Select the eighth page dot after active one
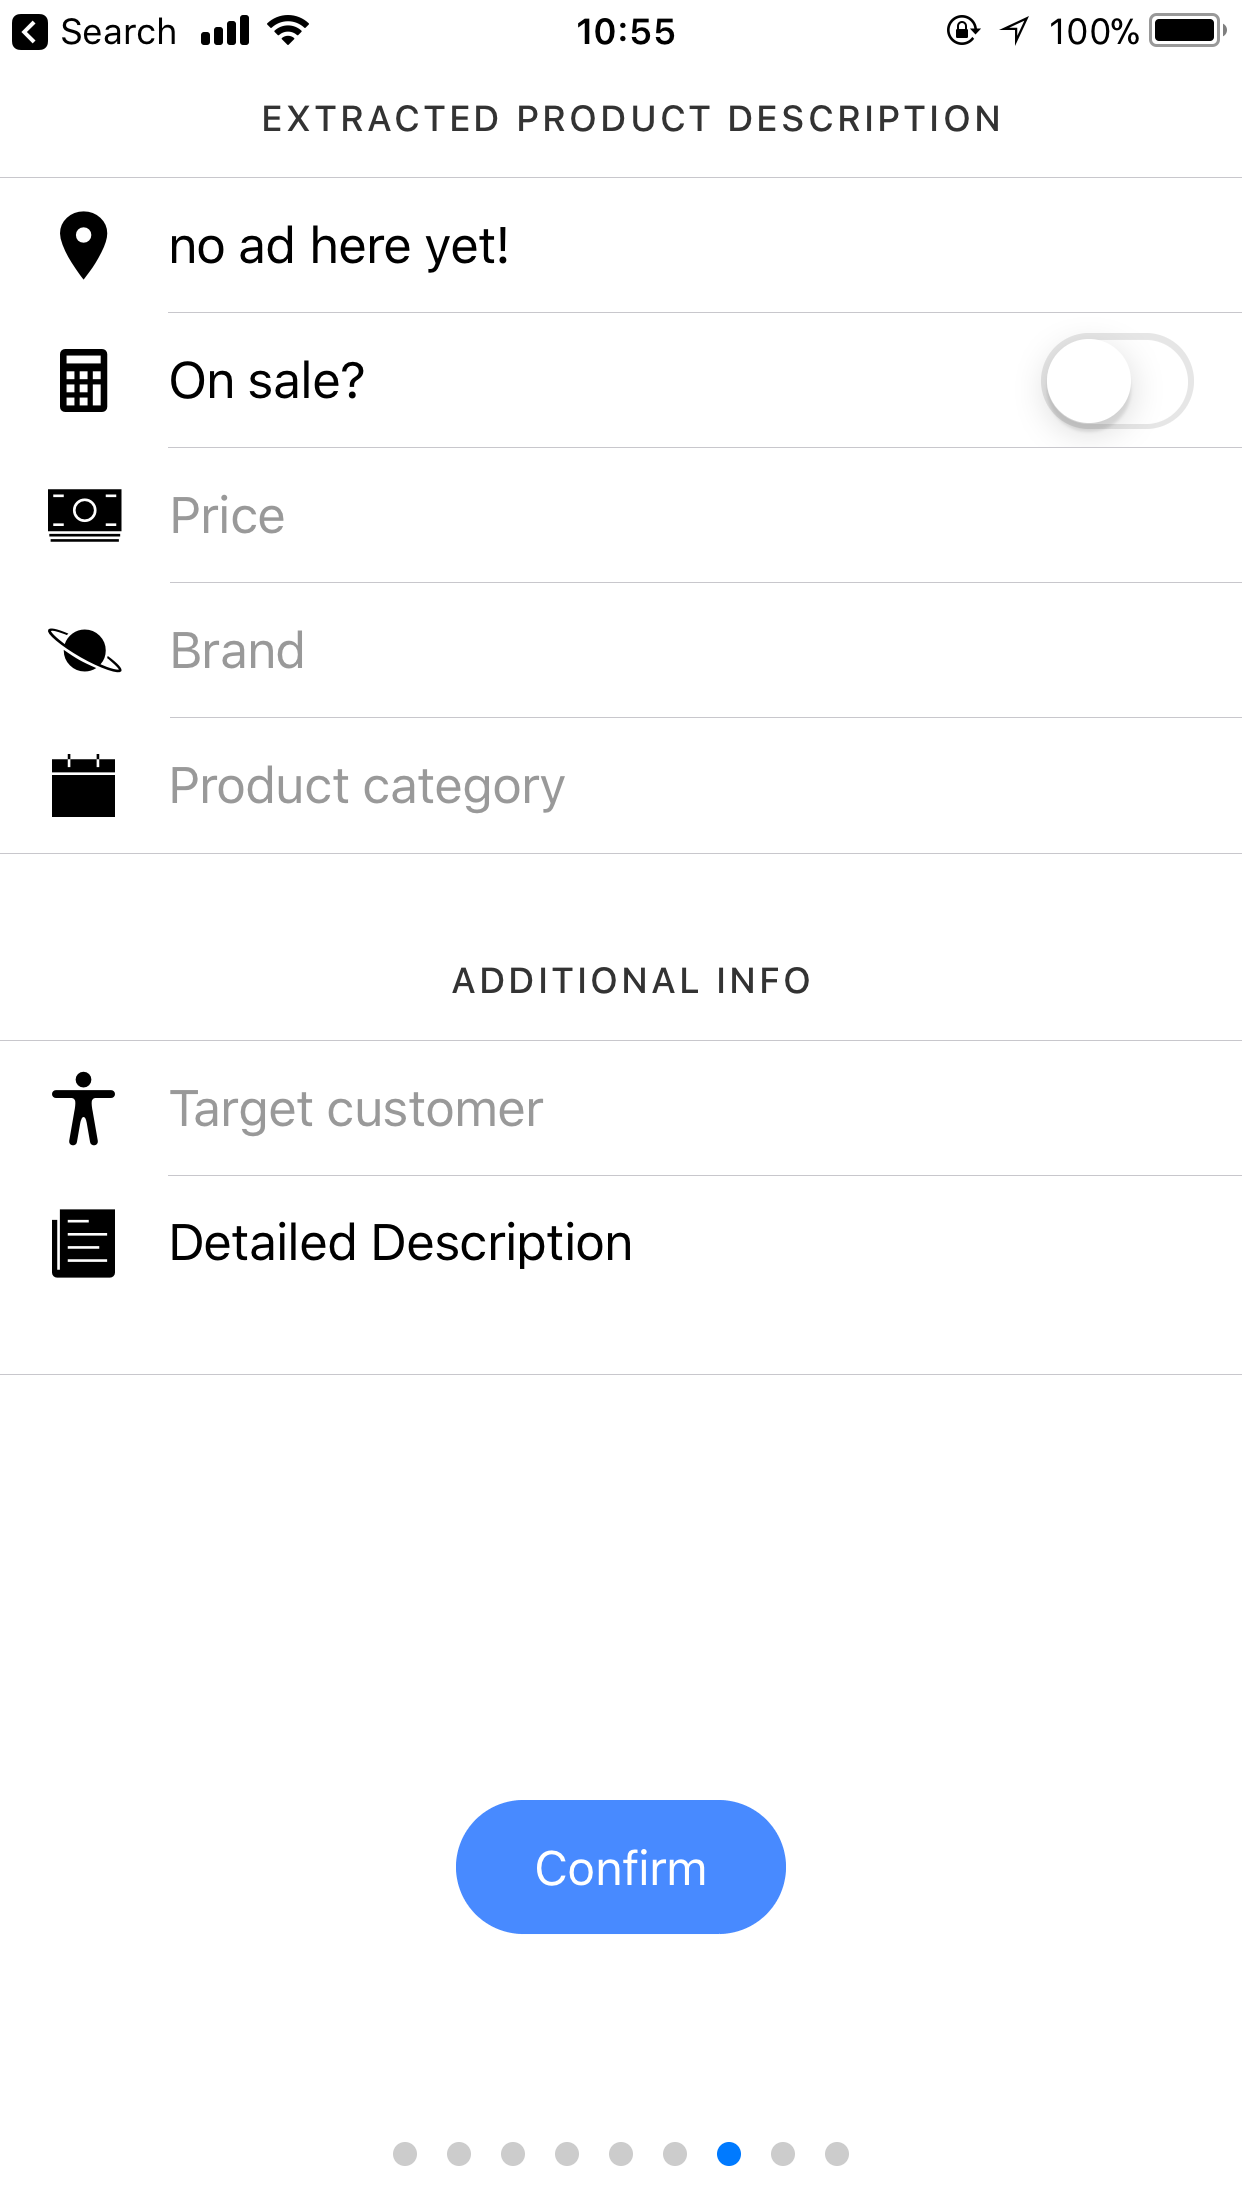Viewport: 1242px width, 2208px height. pos(783,2153)
